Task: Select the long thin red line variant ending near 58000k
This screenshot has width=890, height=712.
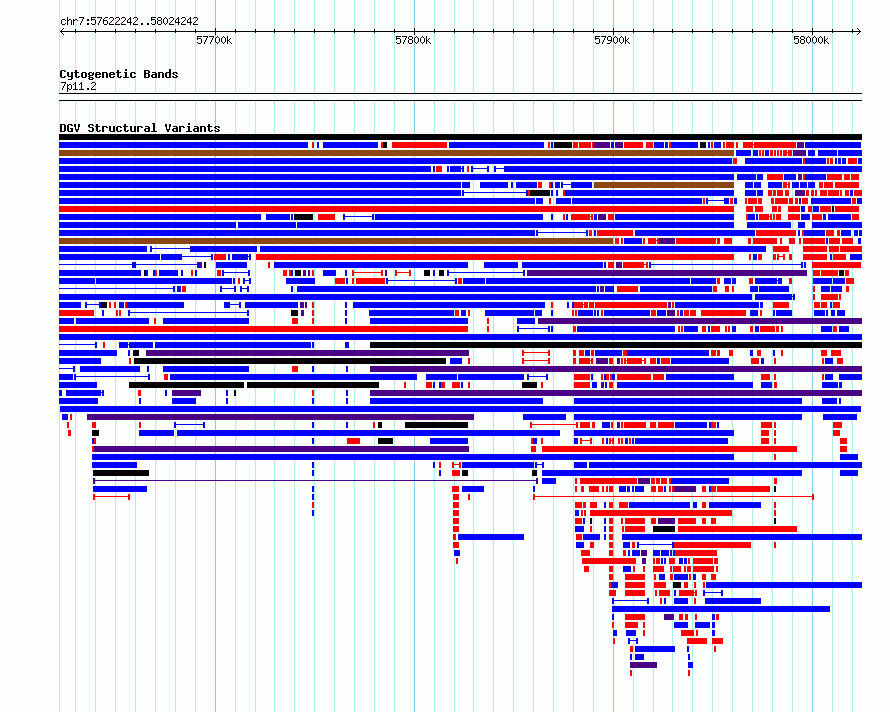Action: coord(673,497)
